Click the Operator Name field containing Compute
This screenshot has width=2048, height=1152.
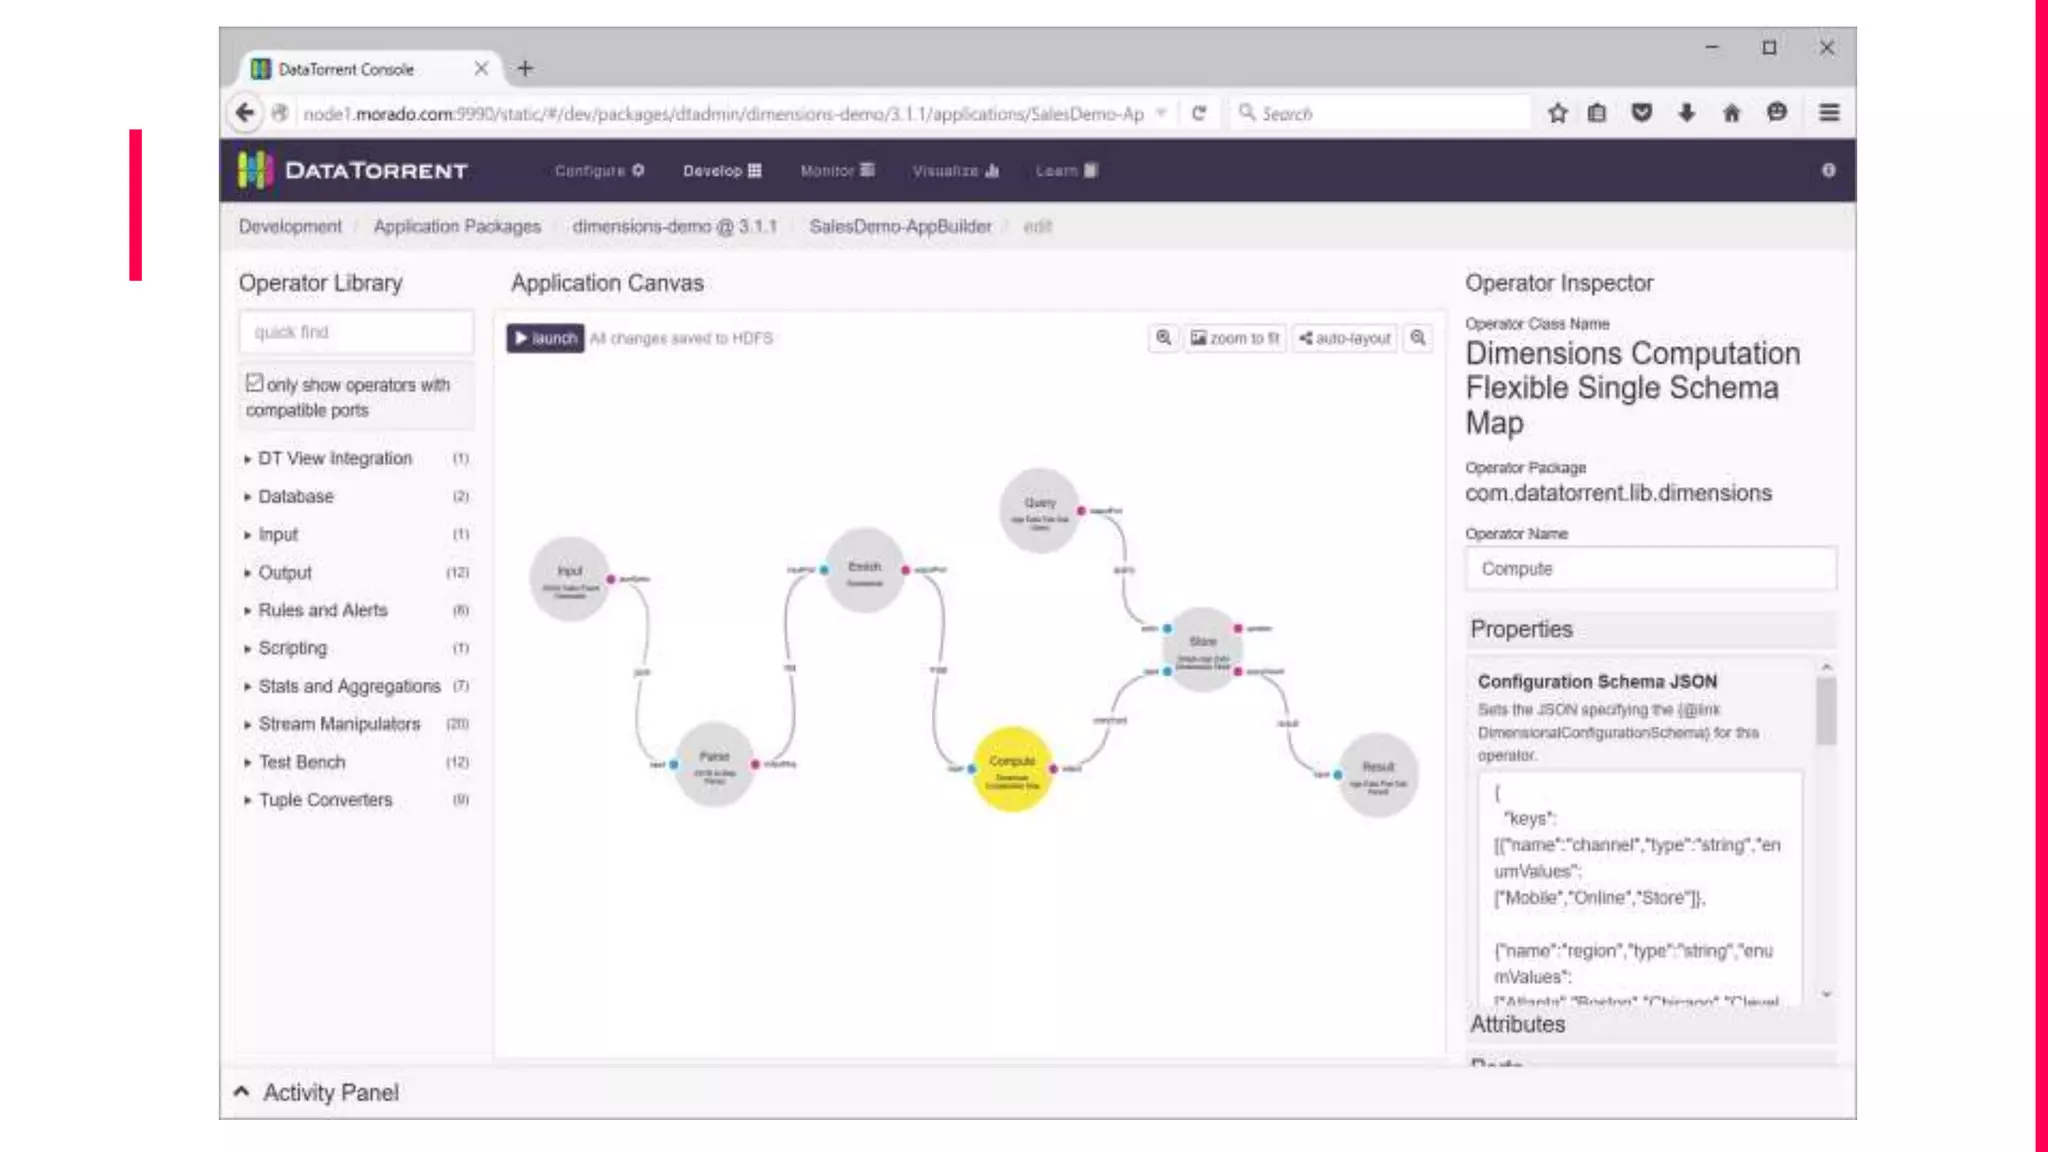point(1651,568)
